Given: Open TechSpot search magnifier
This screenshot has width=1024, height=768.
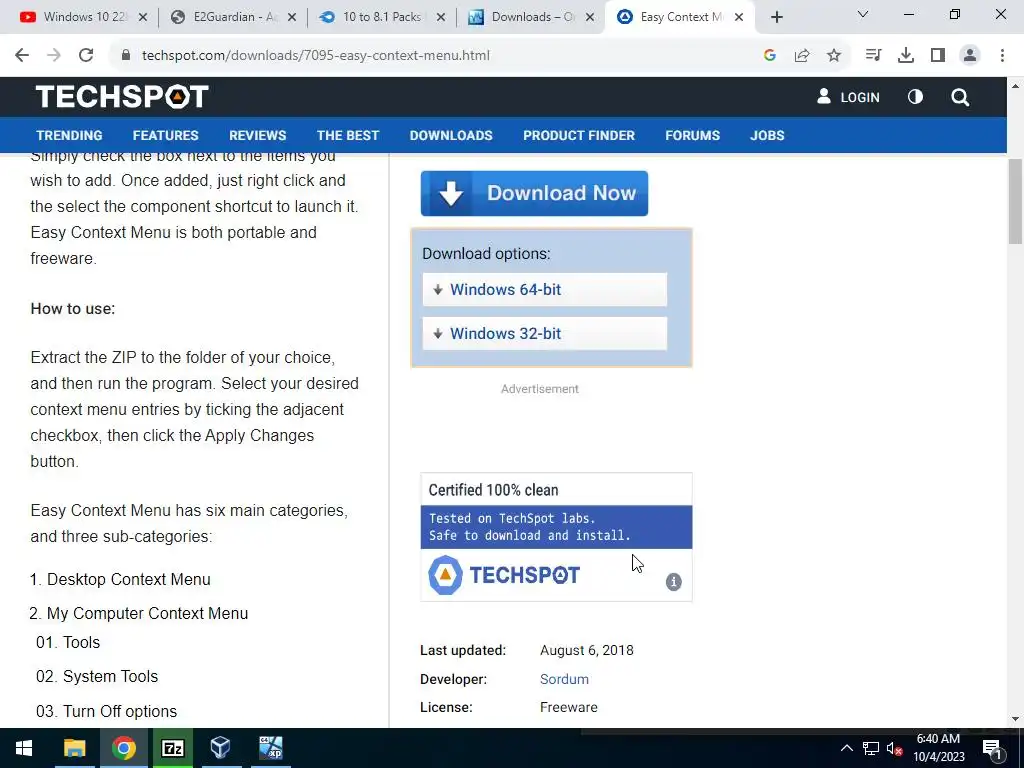Looking at the screenshot, I should [960, 97].
